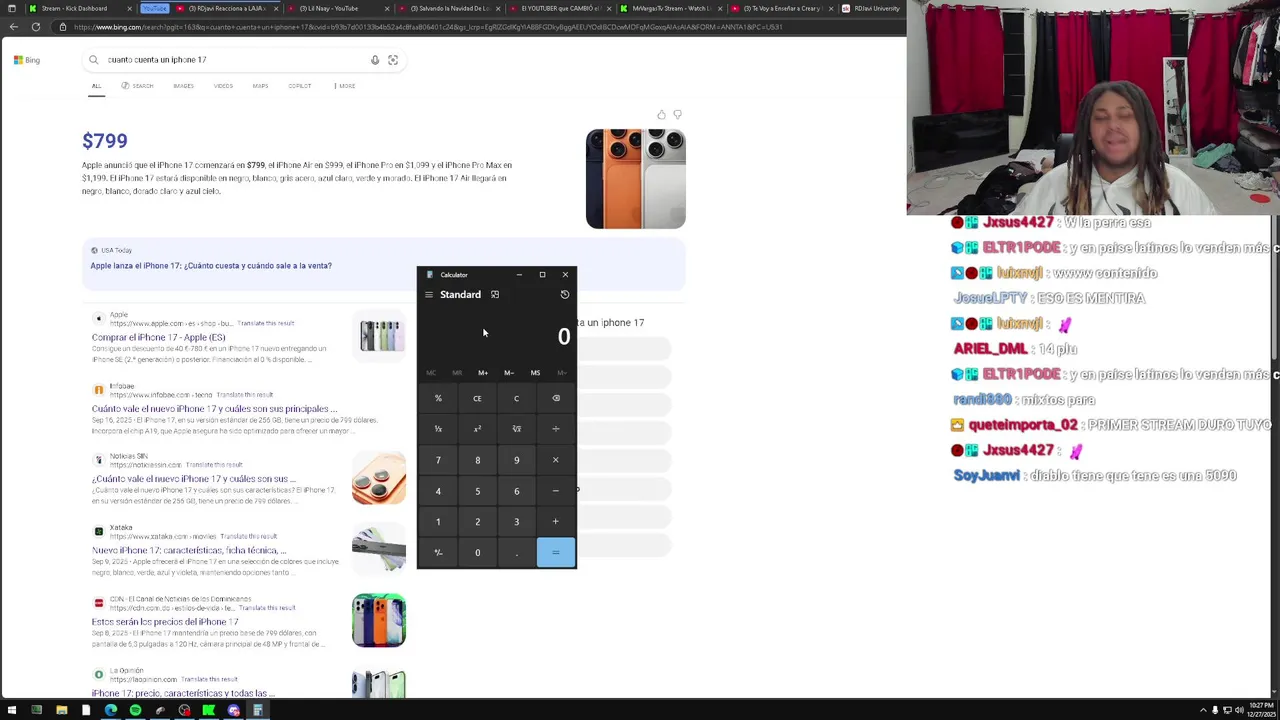Open the iPhone 17 orange product image
1280x720 pixels.
(x=636, y=179)
